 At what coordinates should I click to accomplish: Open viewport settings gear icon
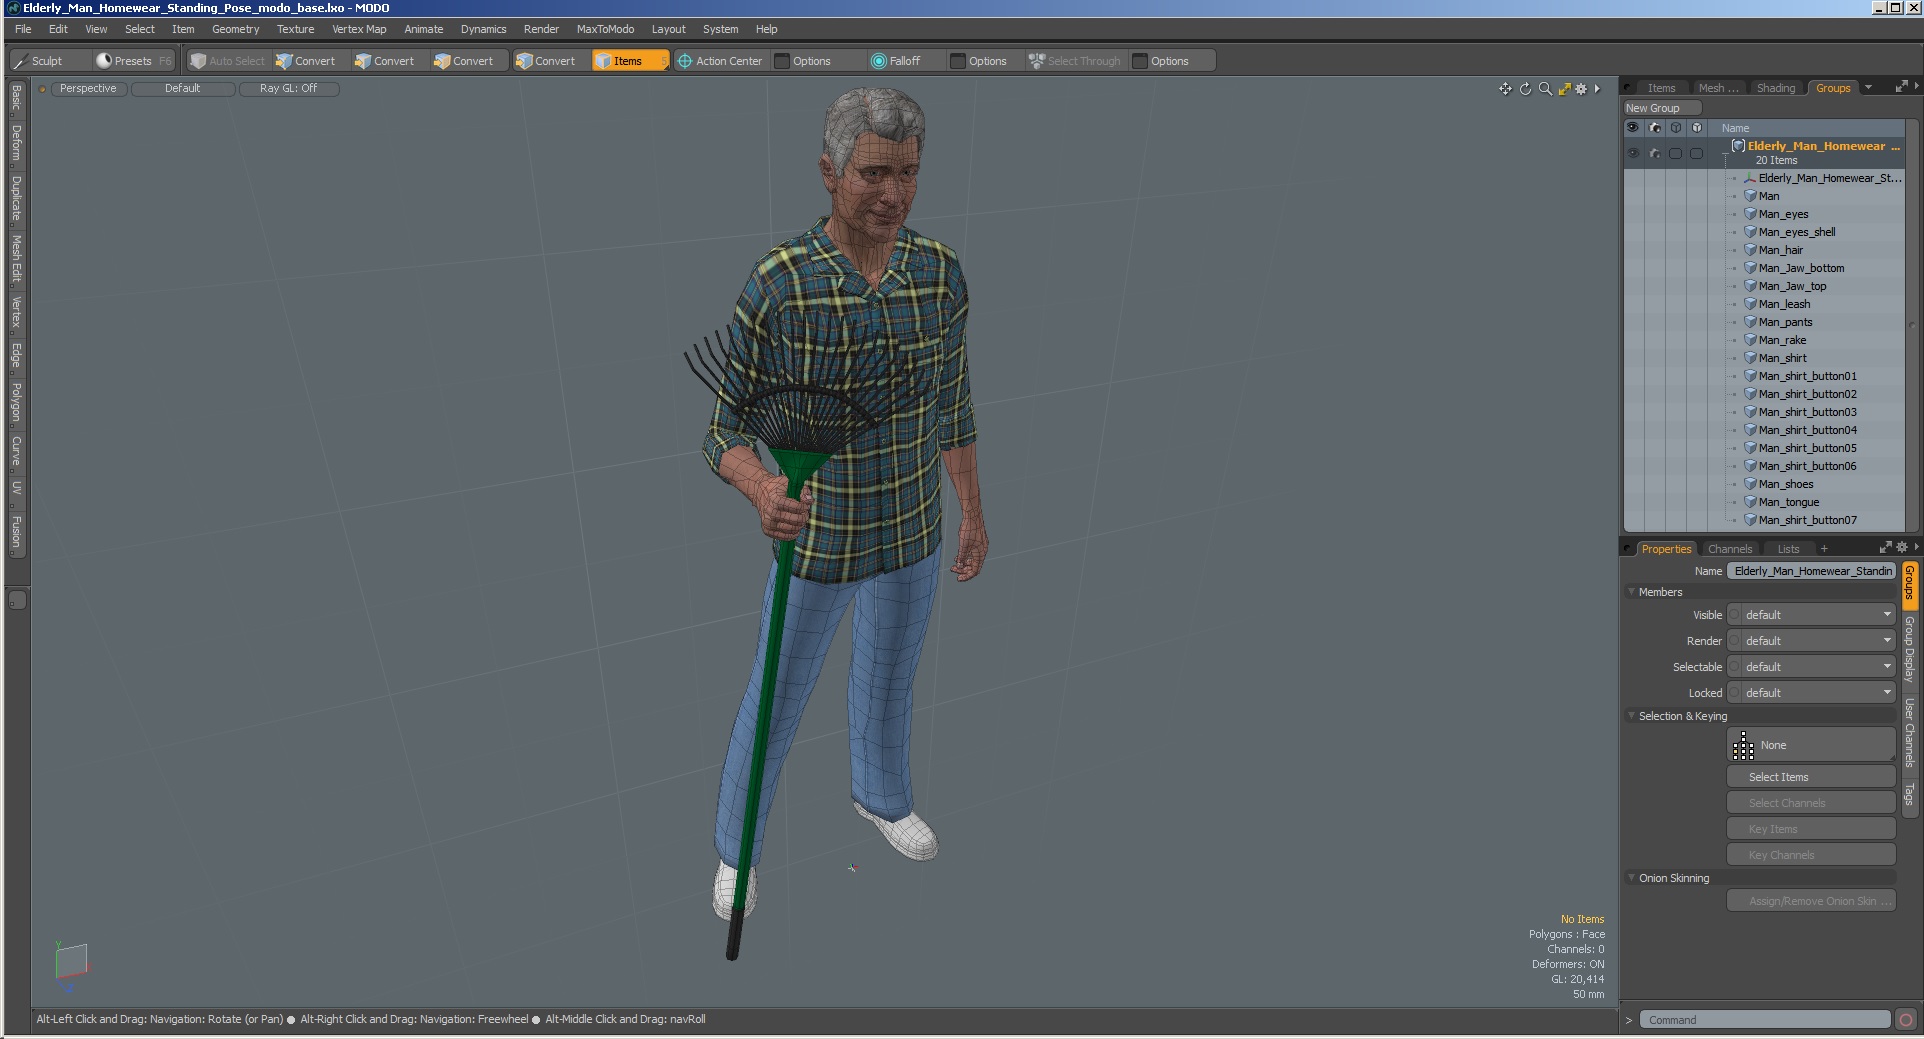[1581, 89]
